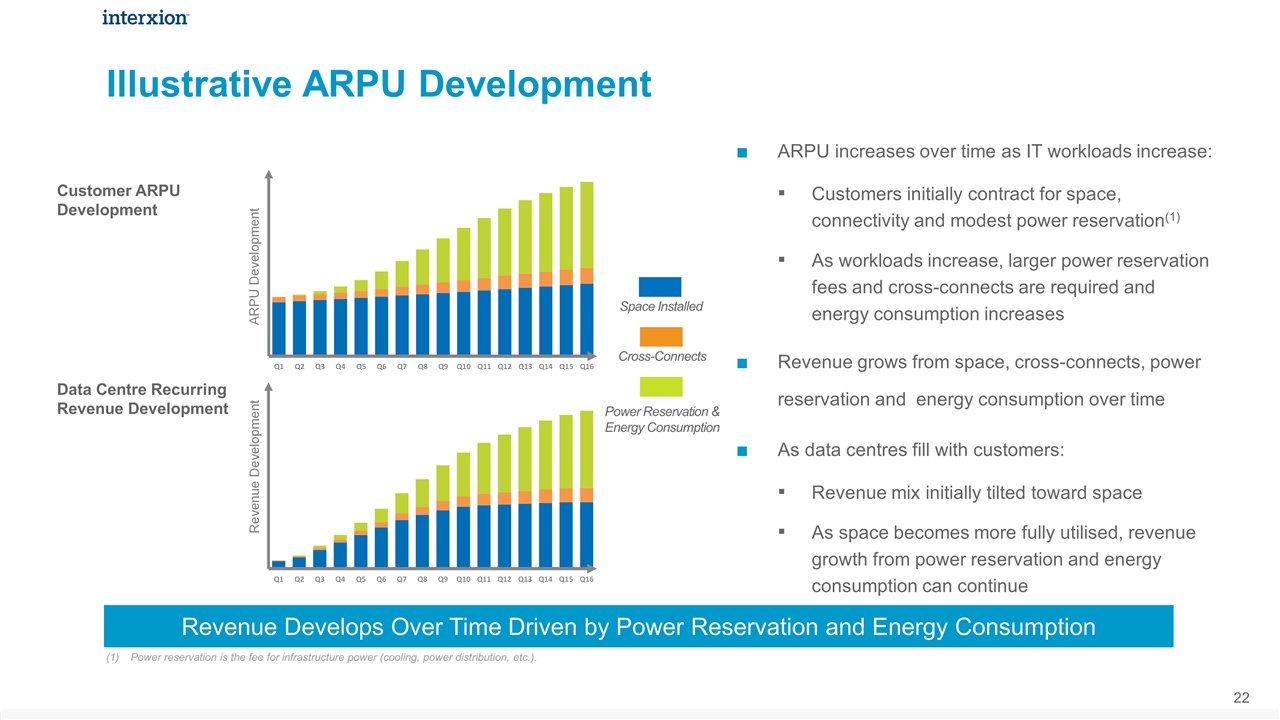The image size is (1280, 720).
Task: Click 'ARPU increases over time' bullet
Action: [x=995, y=152]
